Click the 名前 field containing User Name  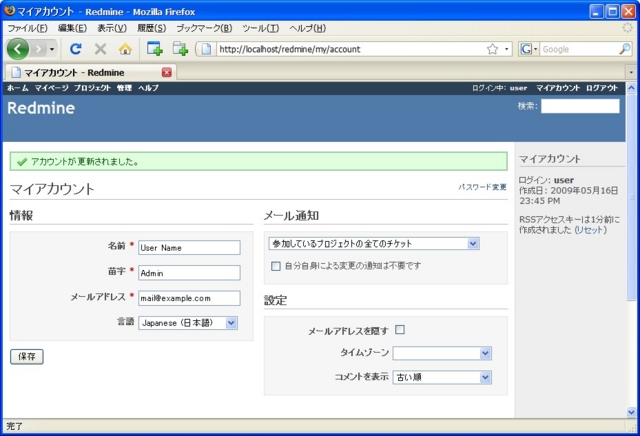coord(189,247)
